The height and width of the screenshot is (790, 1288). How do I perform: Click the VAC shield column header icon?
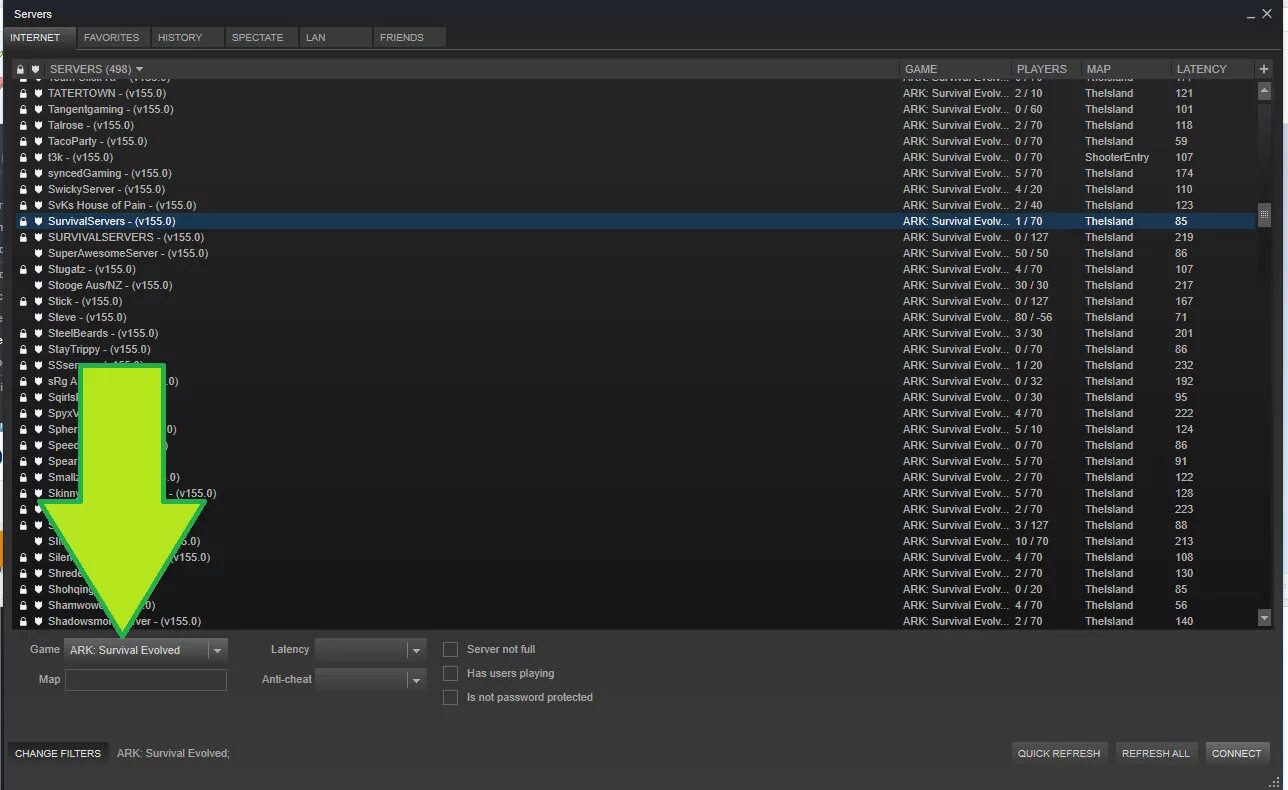point(35,69)
